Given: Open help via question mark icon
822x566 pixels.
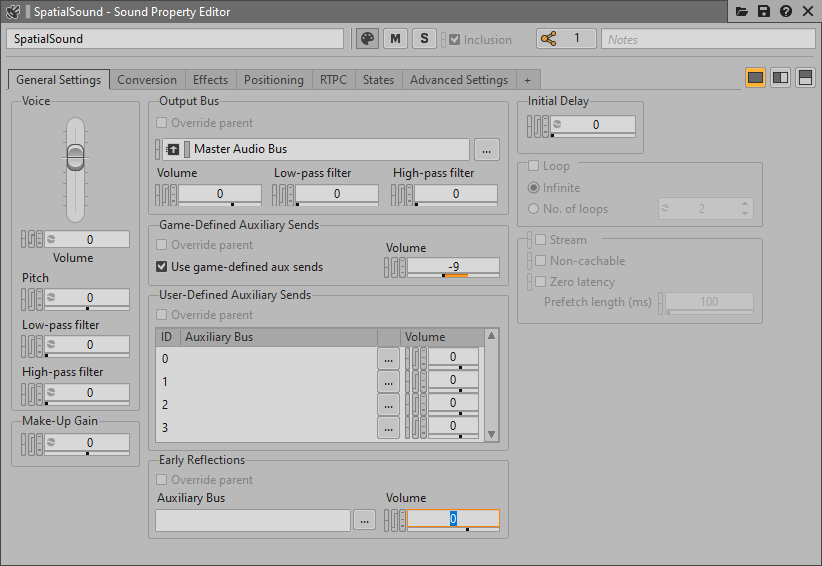Looking at the screenshot, I should [x=786, y=11].
